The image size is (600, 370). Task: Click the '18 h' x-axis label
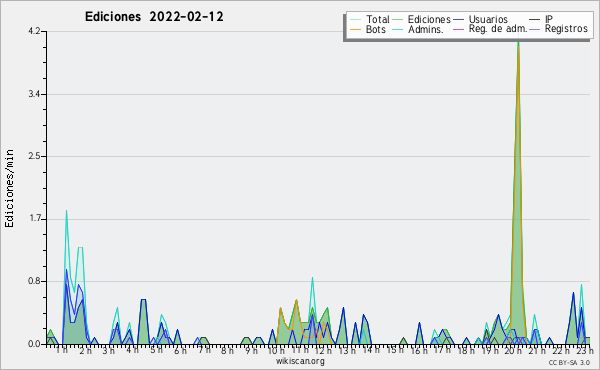coord(466,350)
